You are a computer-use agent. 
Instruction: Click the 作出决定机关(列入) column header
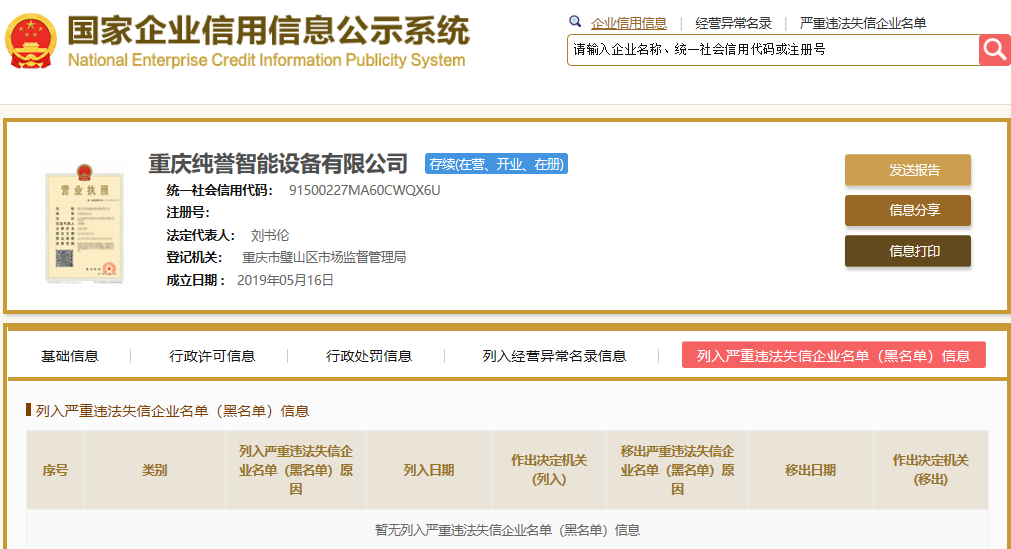click(x=549, y=470)
